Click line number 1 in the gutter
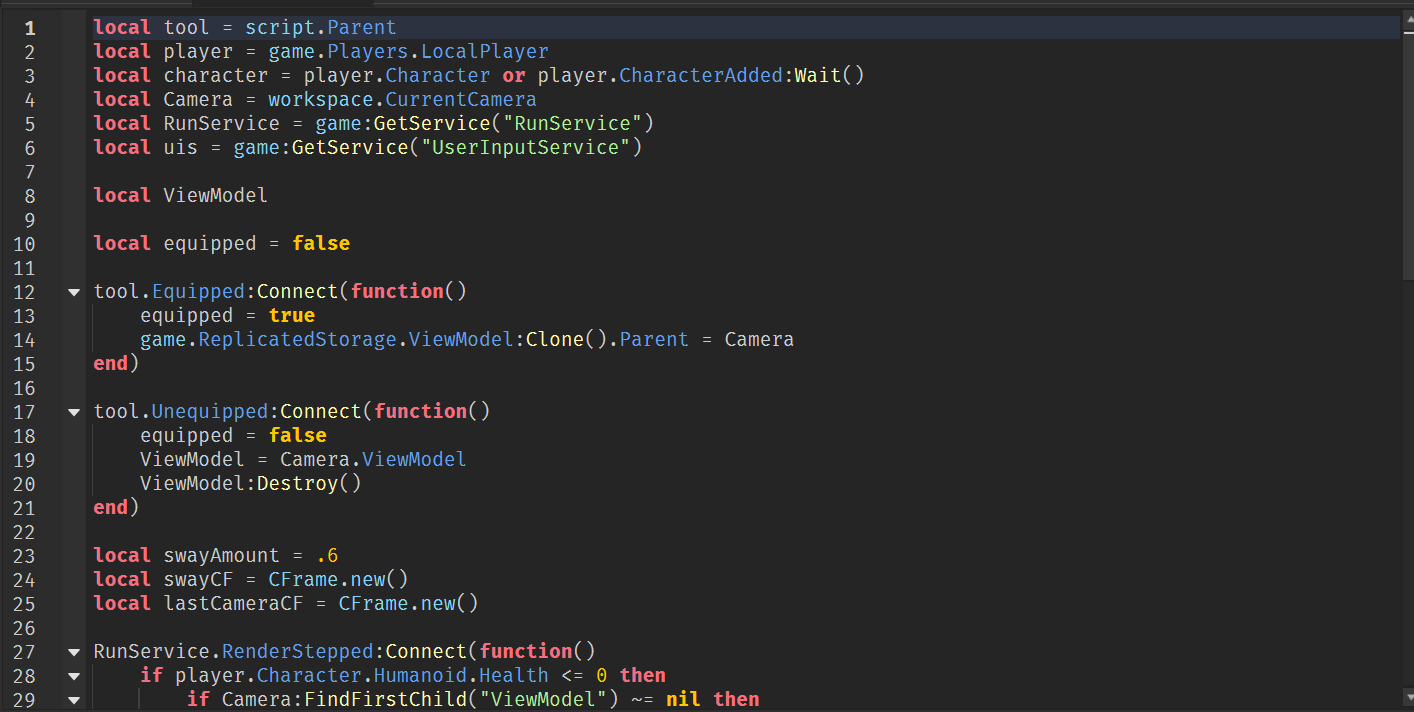The width and height of the screenshot is (1414, 712). pyautogui.click(x=29, y=27)
